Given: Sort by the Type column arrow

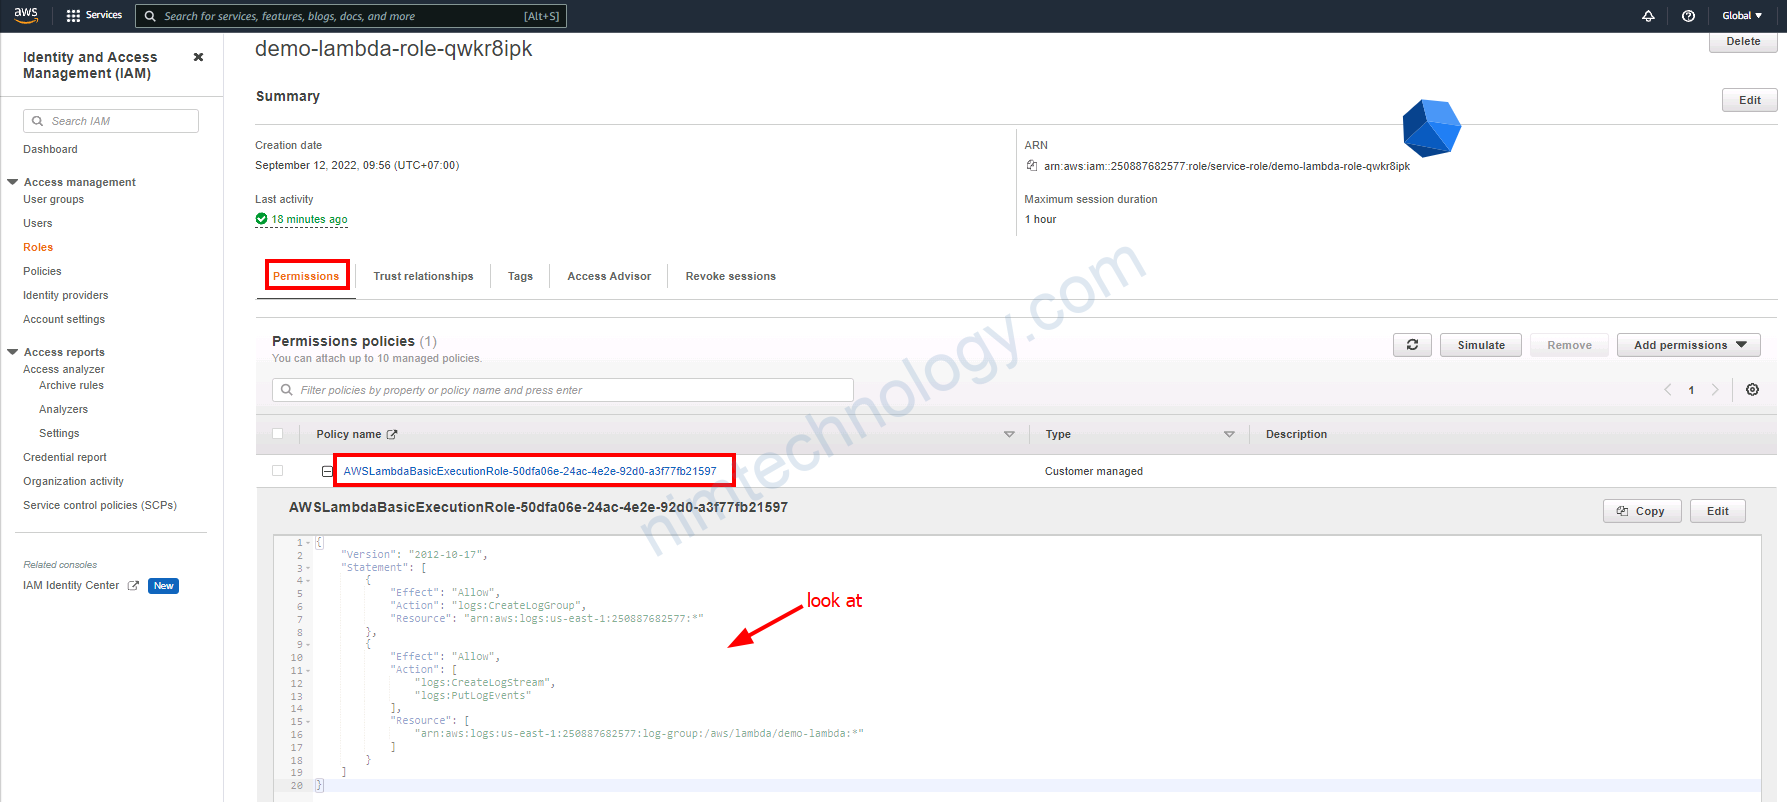Looking at the screenshot, I should (x=1229, y=434).
